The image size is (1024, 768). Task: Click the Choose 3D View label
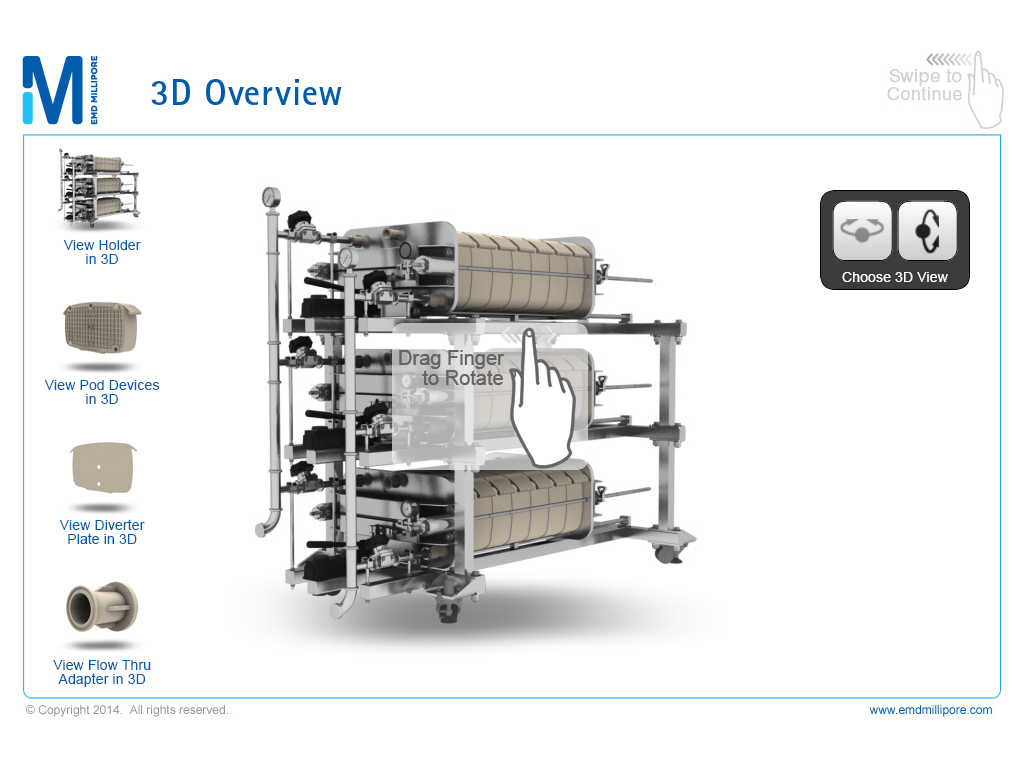coord(894,277)
